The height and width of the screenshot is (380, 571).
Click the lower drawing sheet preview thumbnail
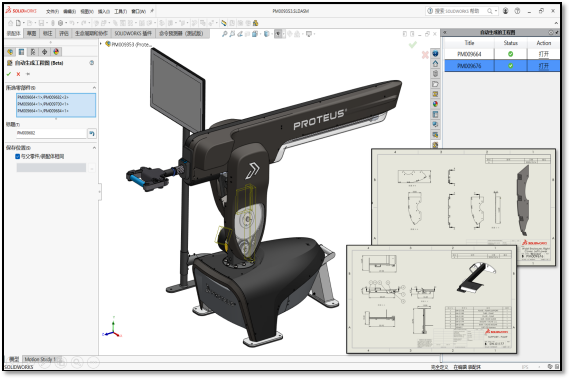coord(432,299)
